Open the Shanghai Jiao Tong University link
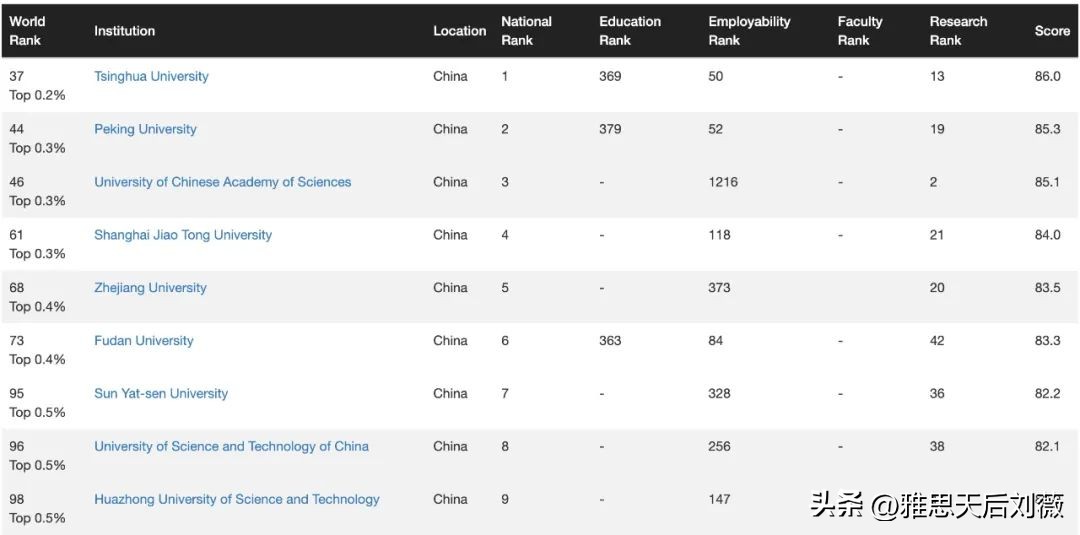This screenshot has height=535, width=1080. click(x=183, y=235)
